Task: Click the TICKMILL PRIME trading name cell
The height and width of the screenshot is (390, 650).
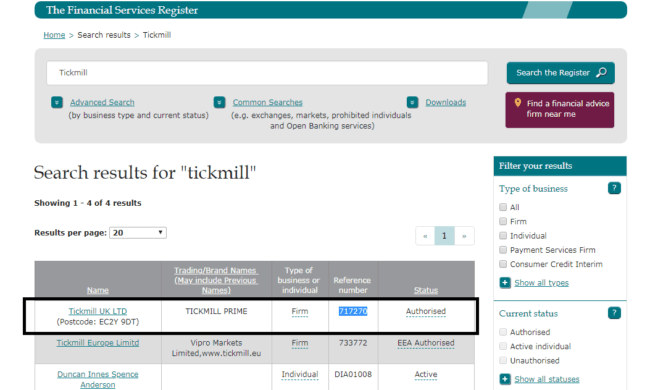Action: [216, 311]
